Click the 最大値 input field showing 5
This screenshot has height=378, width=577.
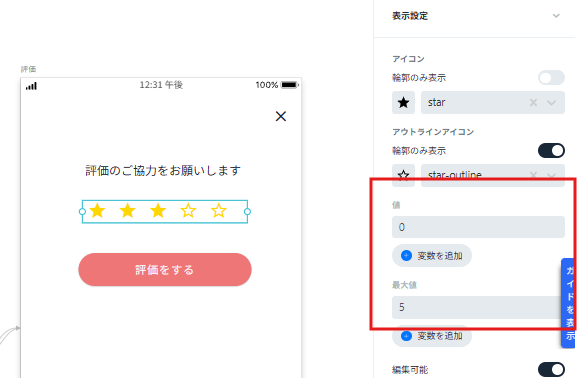pyautogui.click(x=476, y=307)
